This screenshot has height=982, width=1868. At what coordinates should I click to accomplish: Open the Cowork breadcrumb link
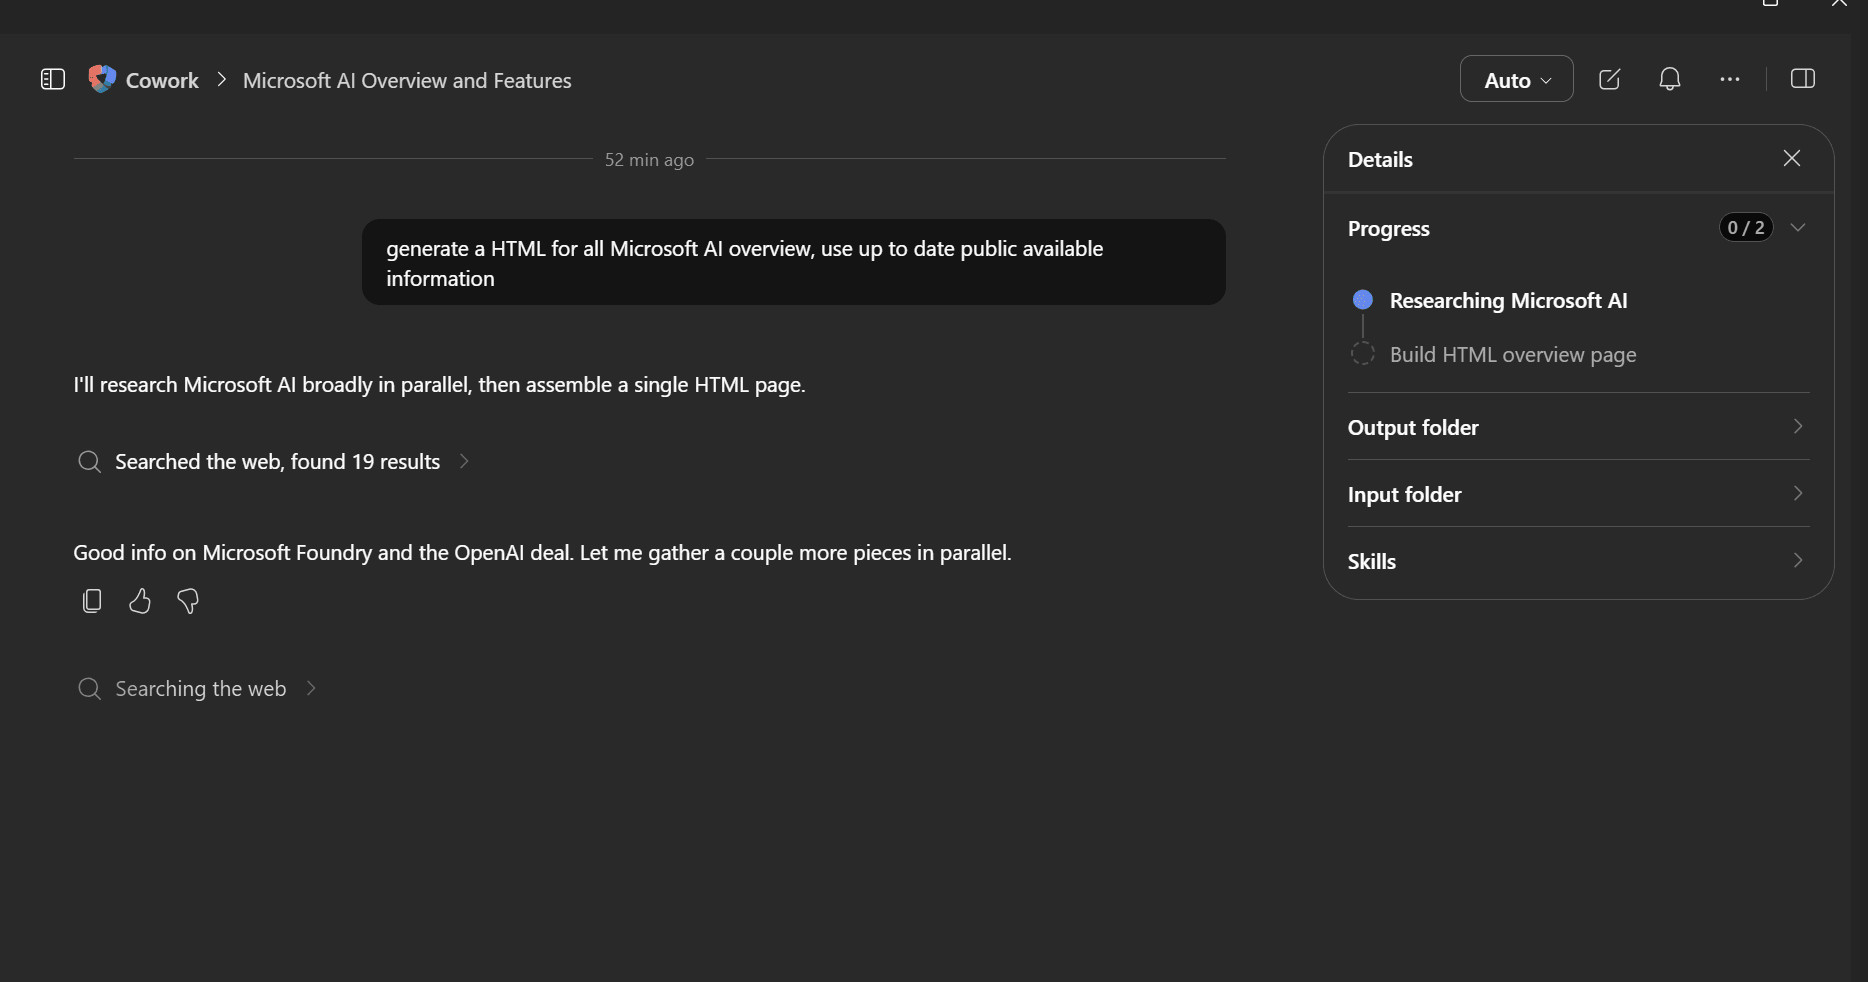click(x=162, y=80)
